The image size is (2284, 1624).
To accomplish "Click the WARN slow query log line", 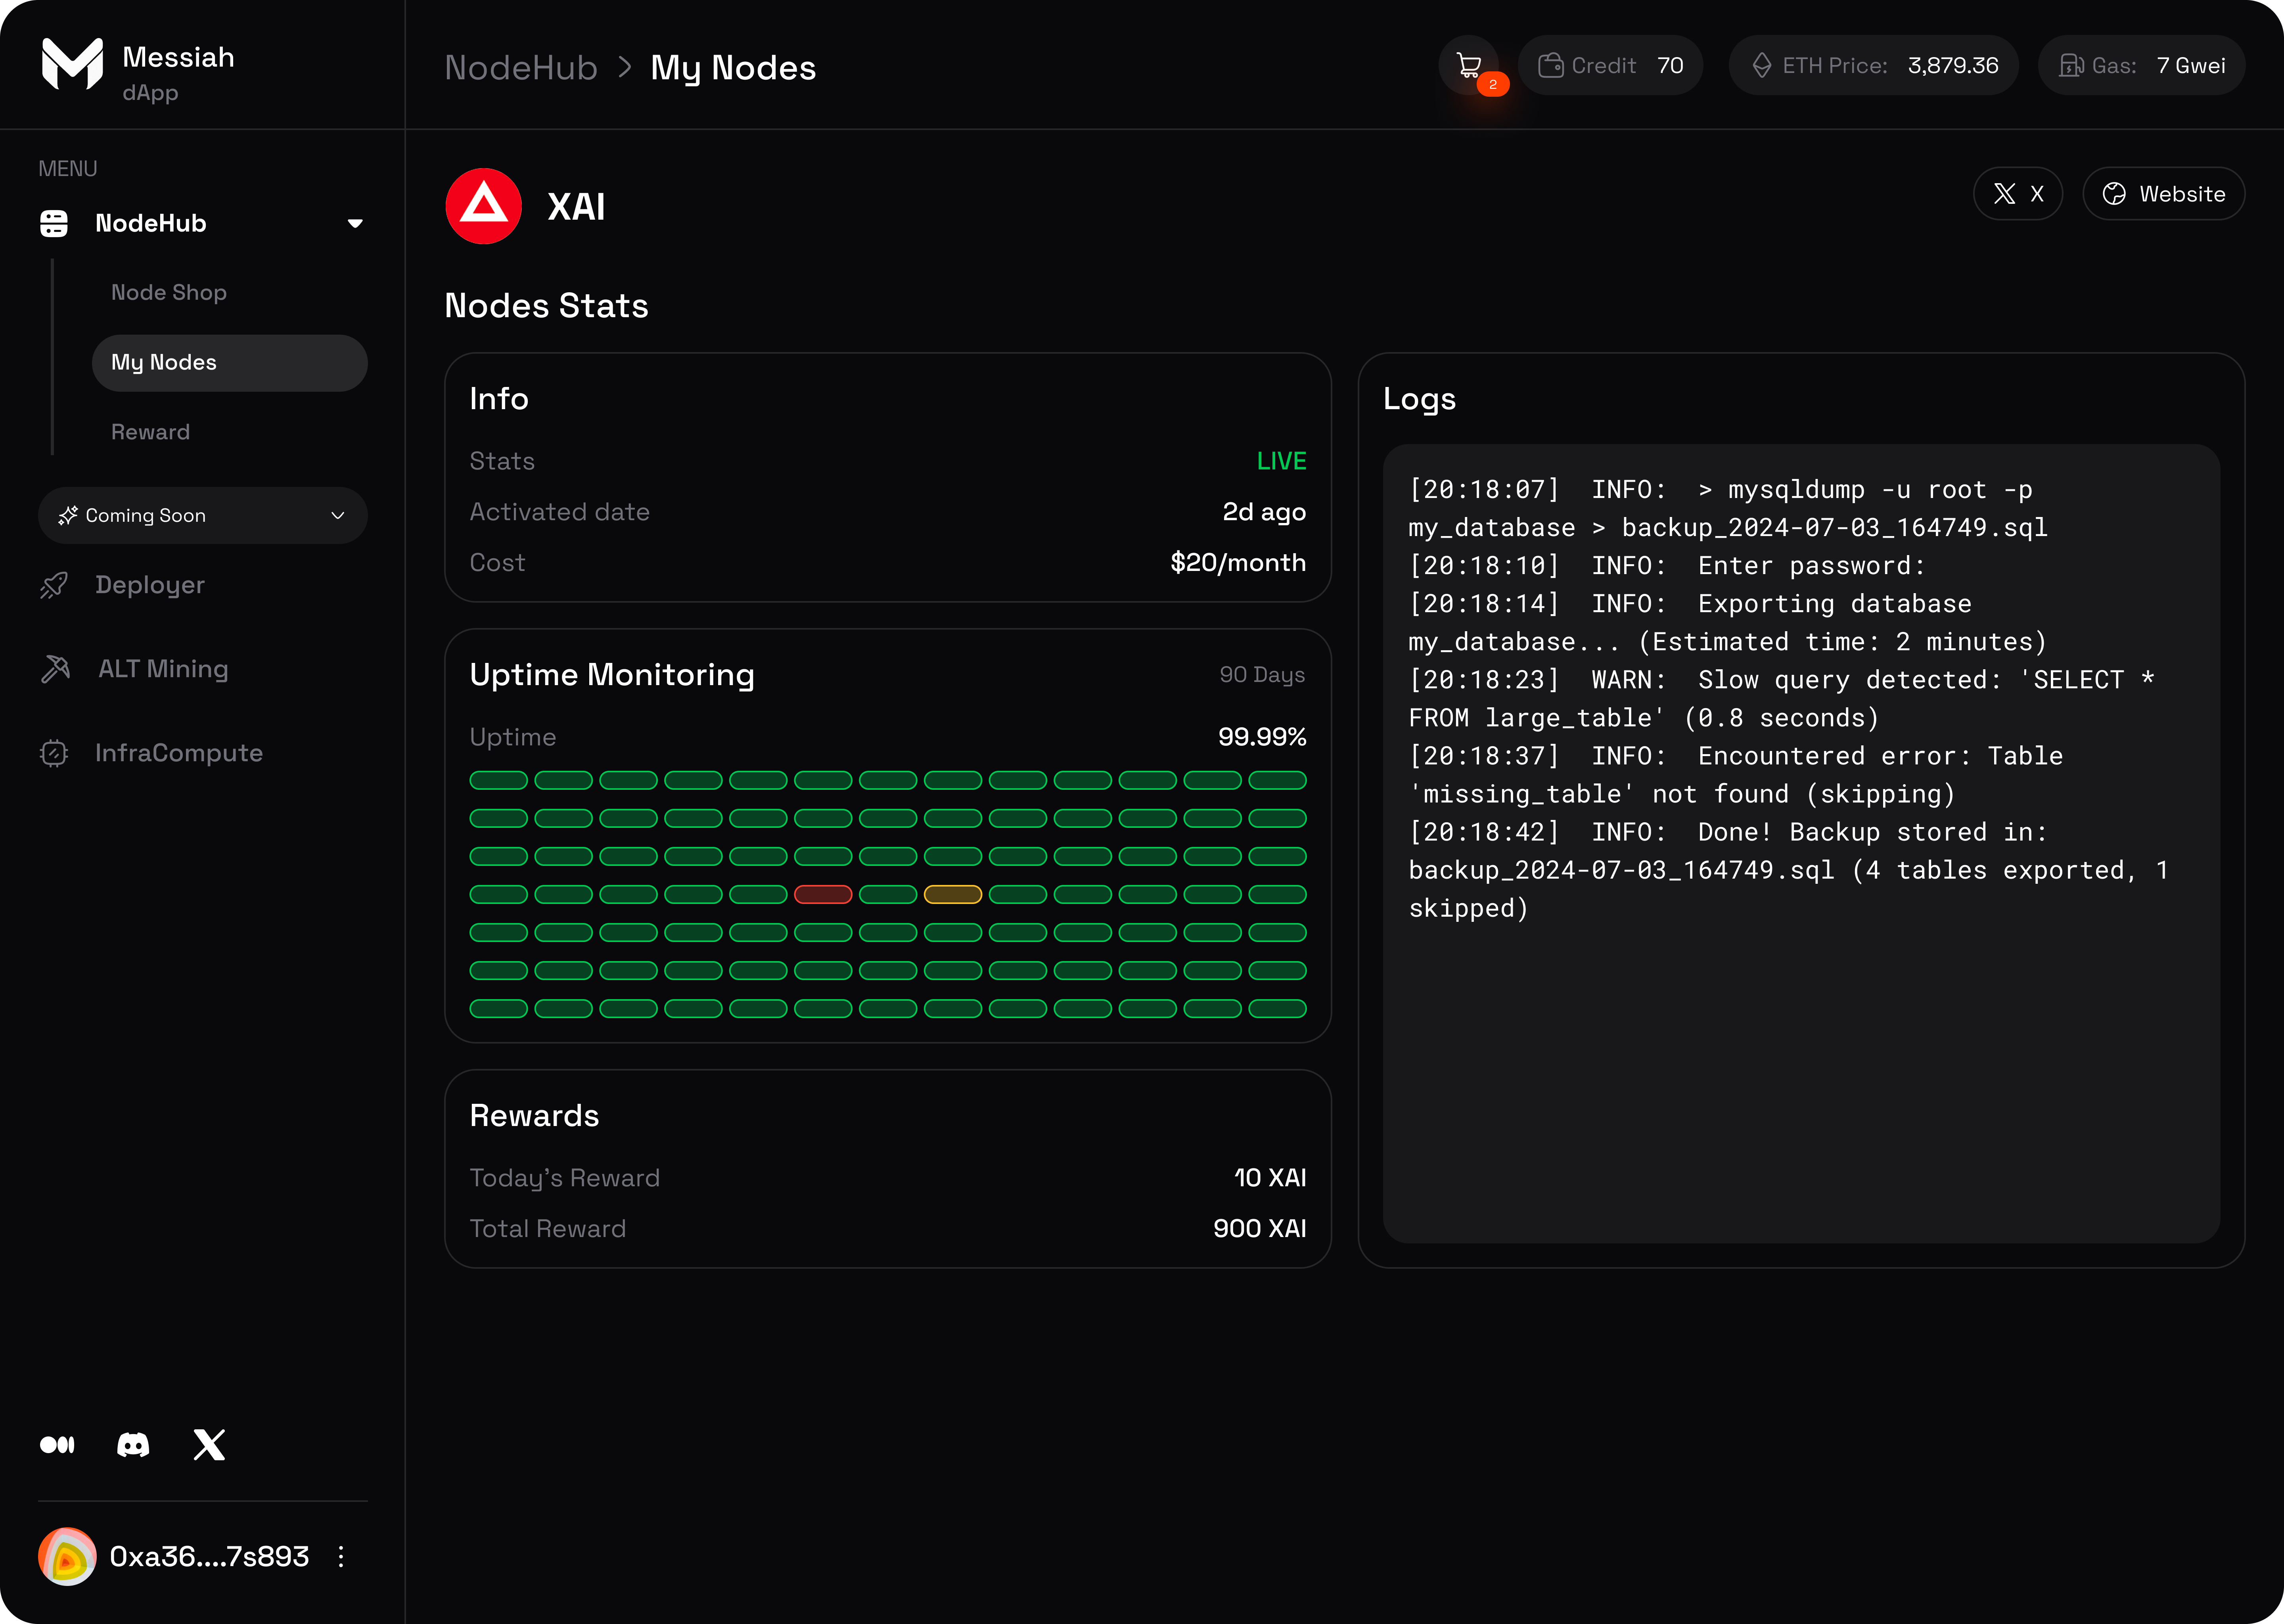I will [x=1782, y=699].
